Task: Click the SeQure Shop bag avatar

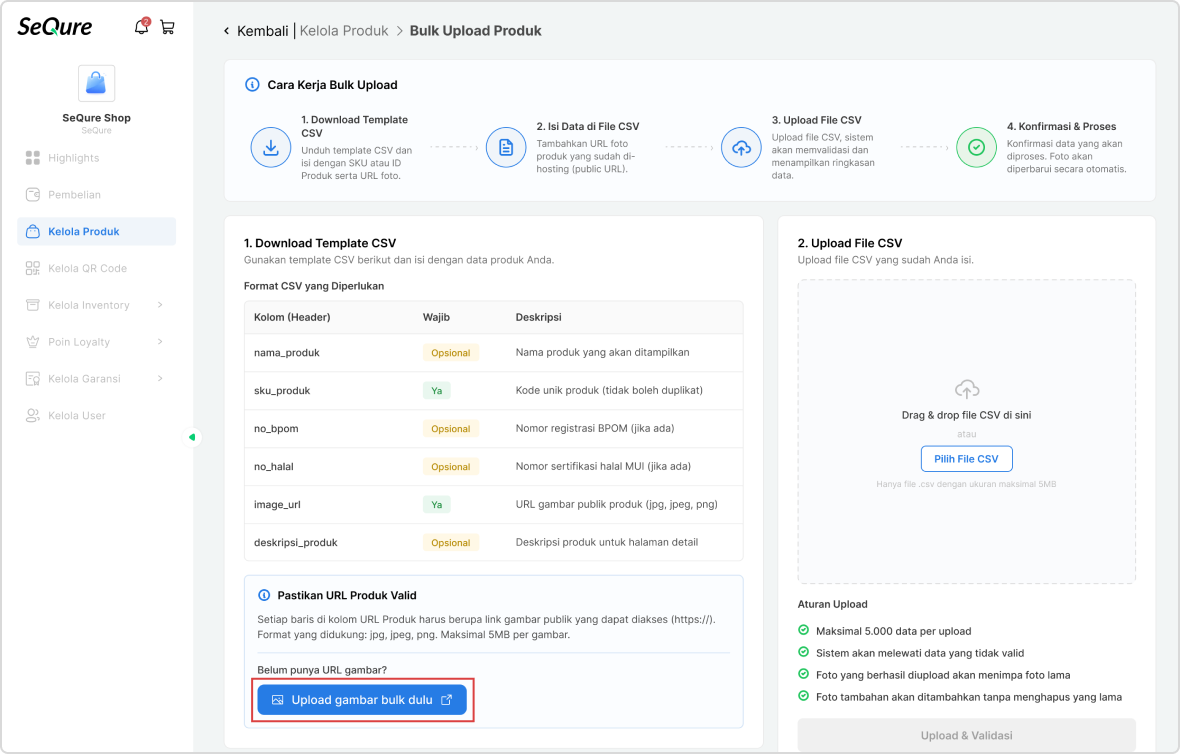Action: coord(96,83)
